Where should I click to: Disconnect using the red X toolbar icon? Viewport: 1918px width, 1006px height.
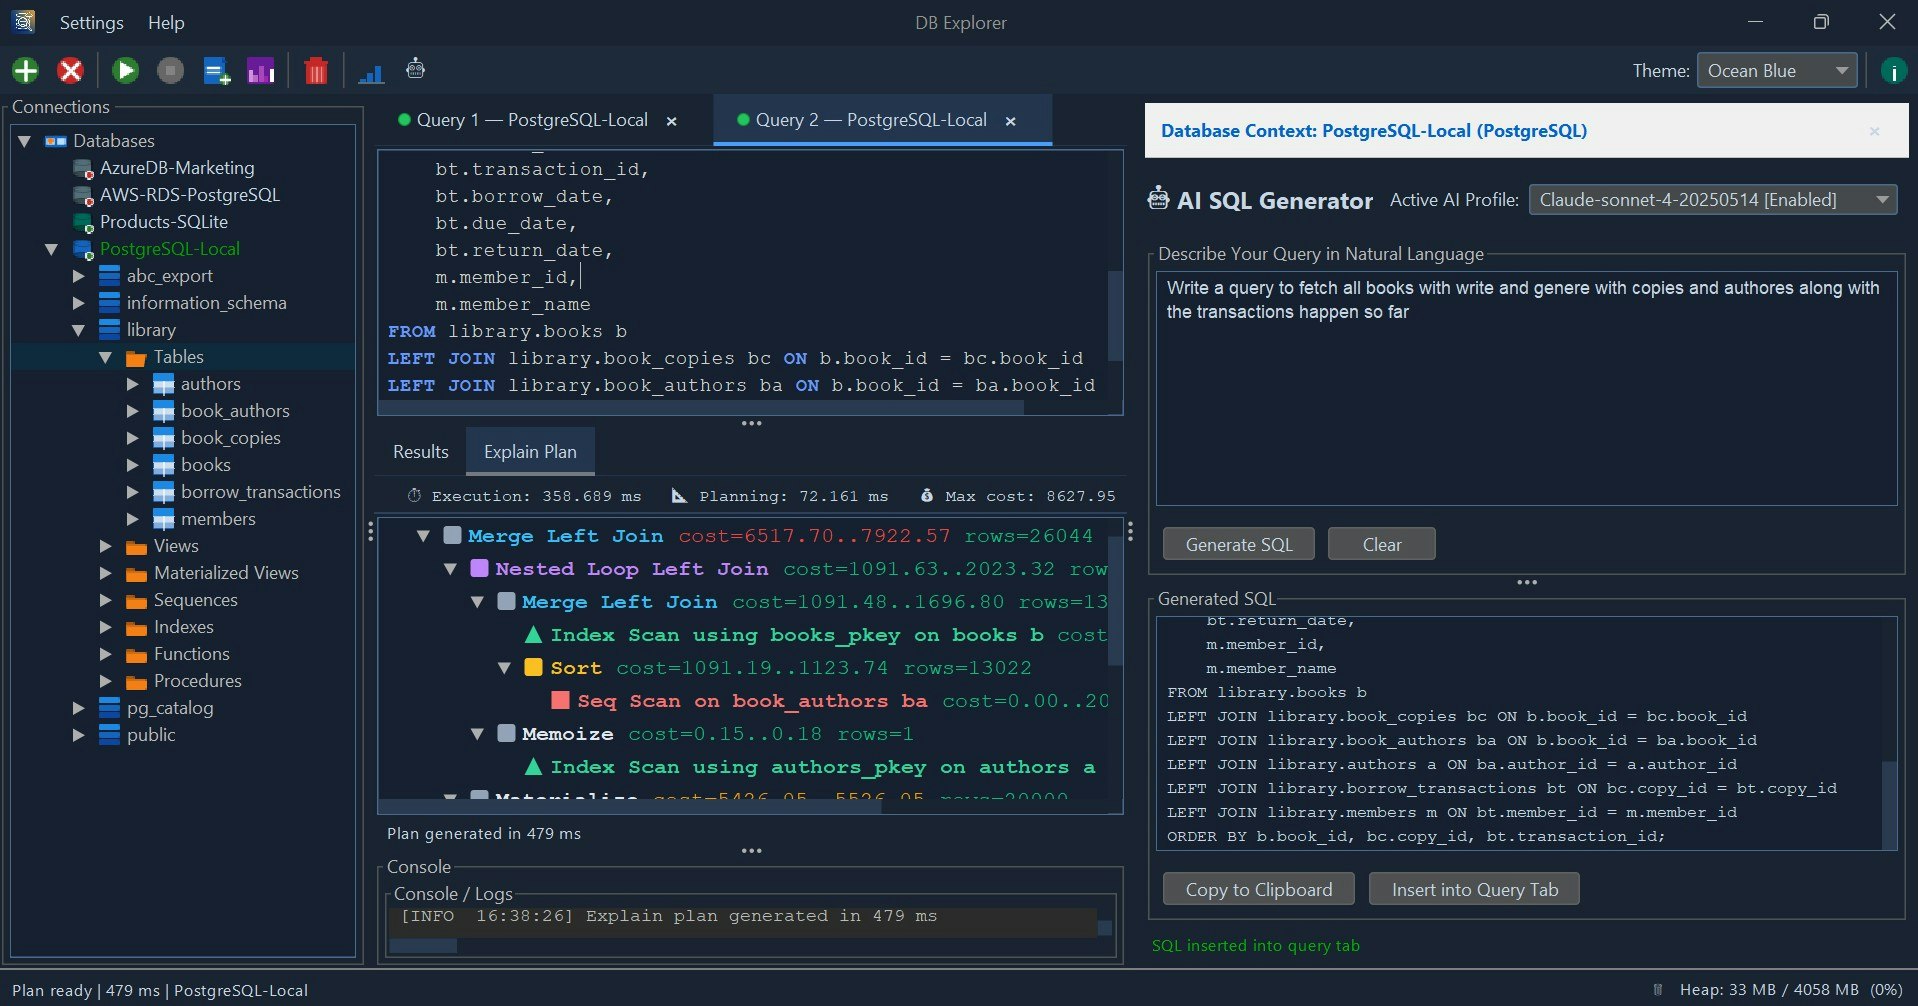69,70
